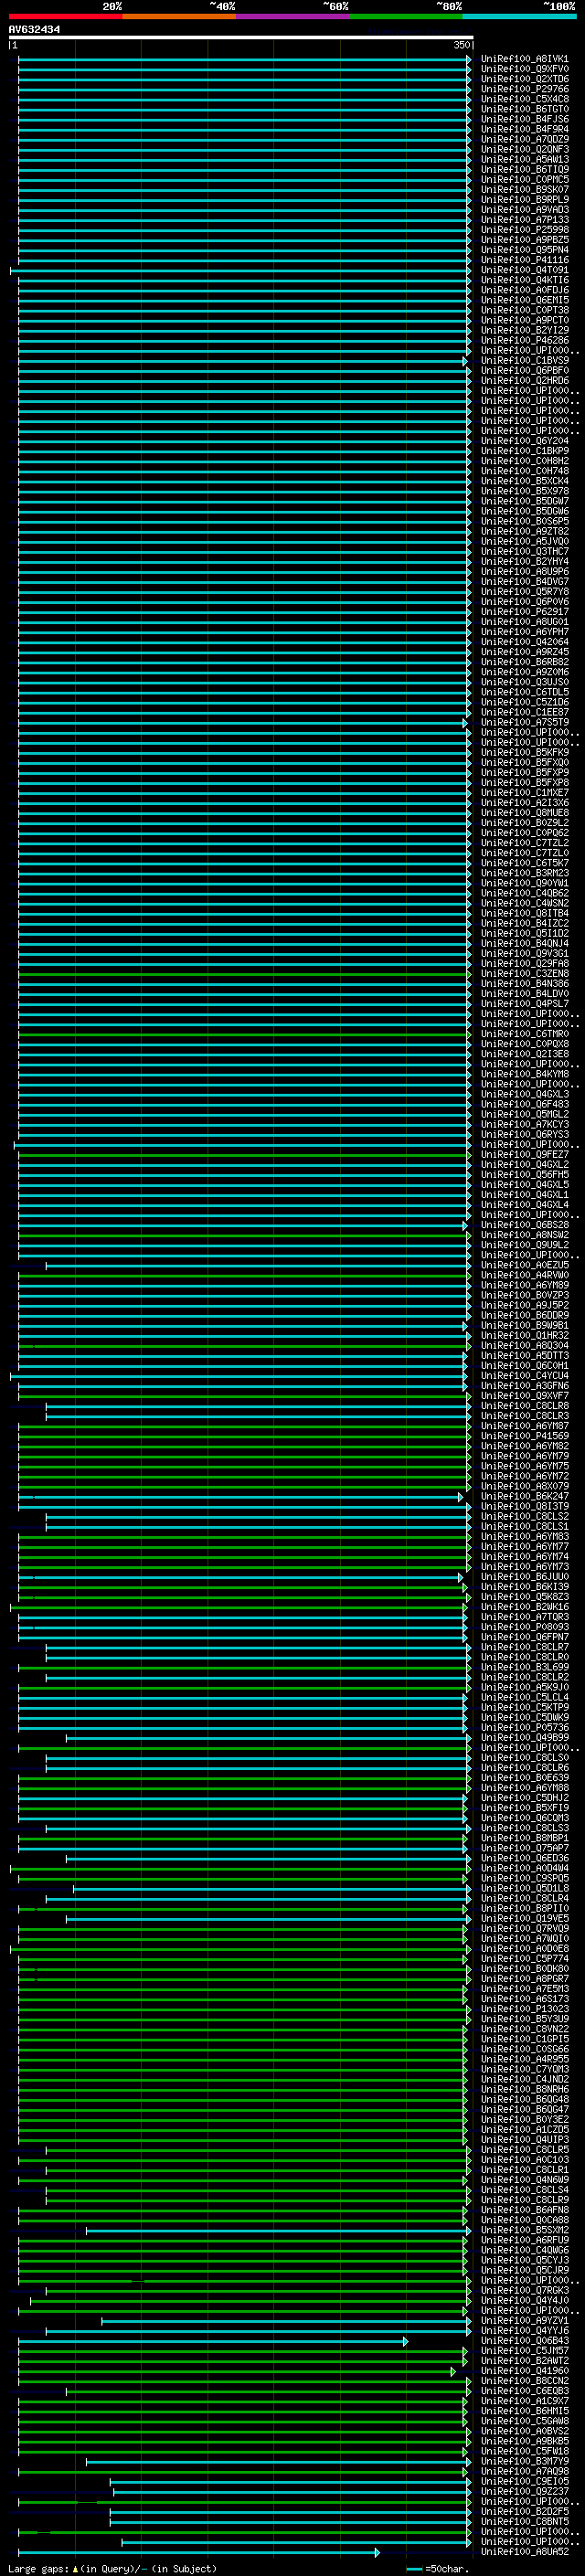Click UniRef100_A5AW13 label
The height and width of the screenshot is (2576, 585).
524,159
